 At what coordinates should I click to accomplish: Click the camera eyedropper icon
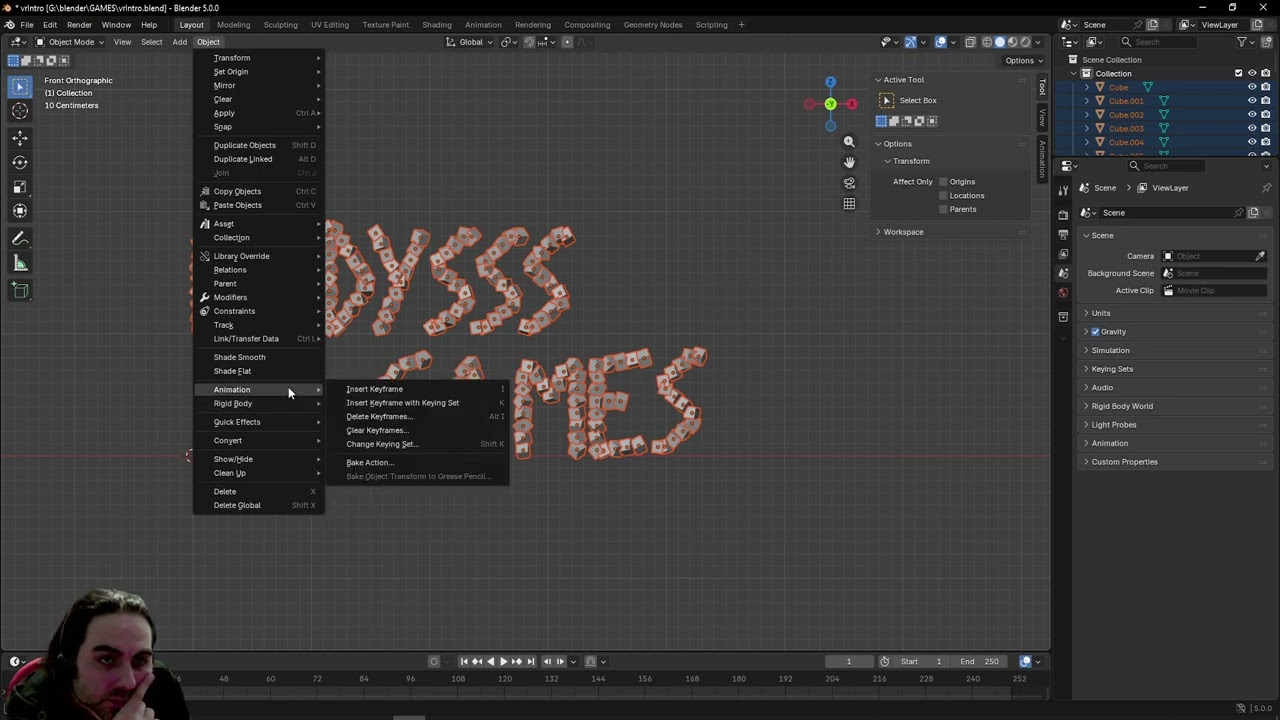tap(1260, 256)
